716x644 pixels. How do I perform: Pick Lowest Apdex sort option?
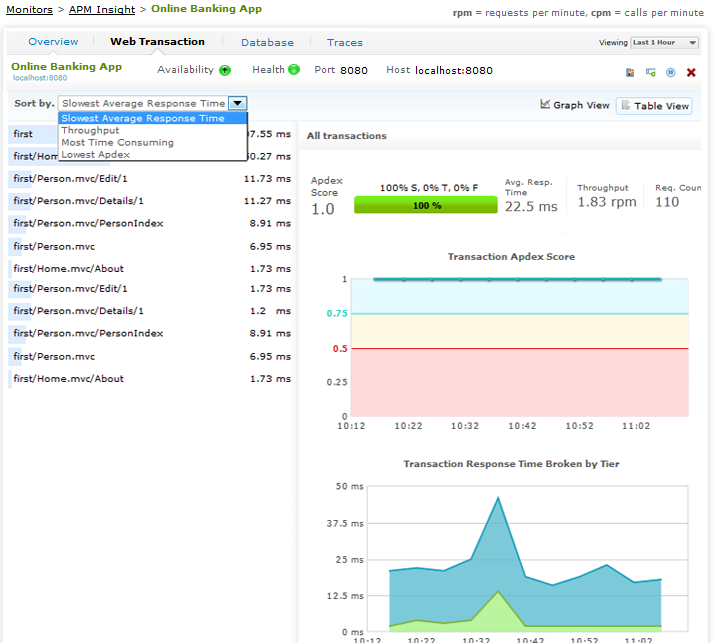95,154
